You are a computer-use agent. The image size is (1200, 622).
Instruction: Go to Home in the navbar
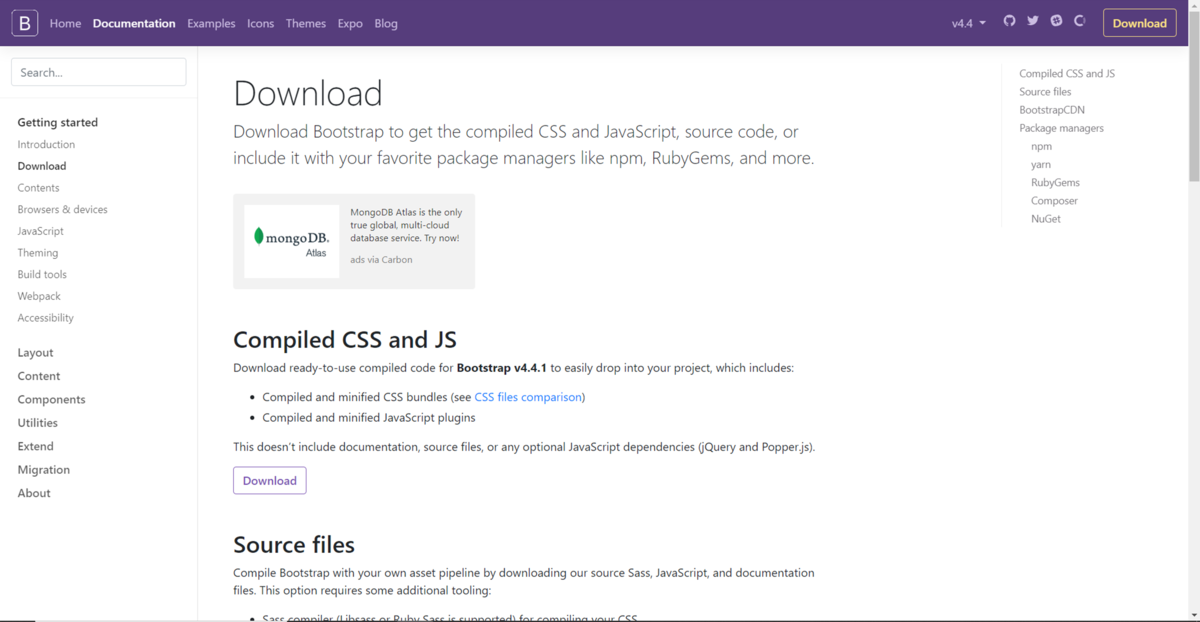pyautogui.click(x=65, y=23)
